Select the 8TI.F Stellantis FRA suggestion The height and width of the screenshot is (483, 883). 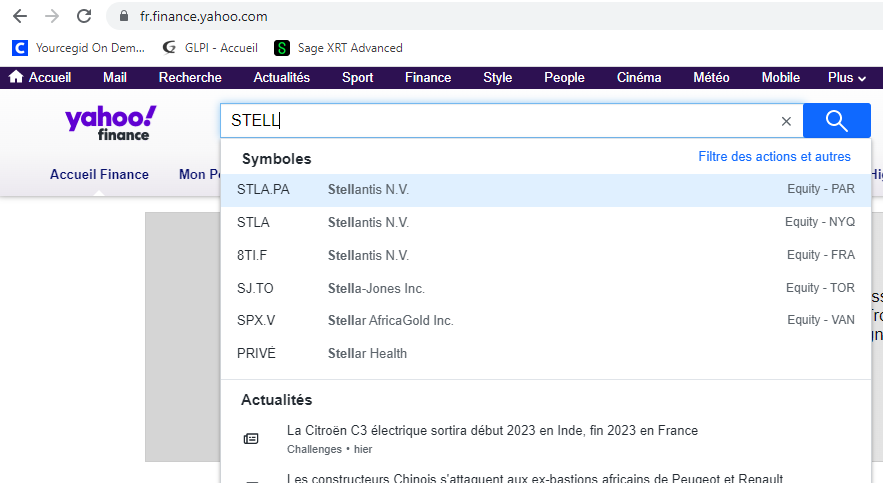click(x=546, y=255)
